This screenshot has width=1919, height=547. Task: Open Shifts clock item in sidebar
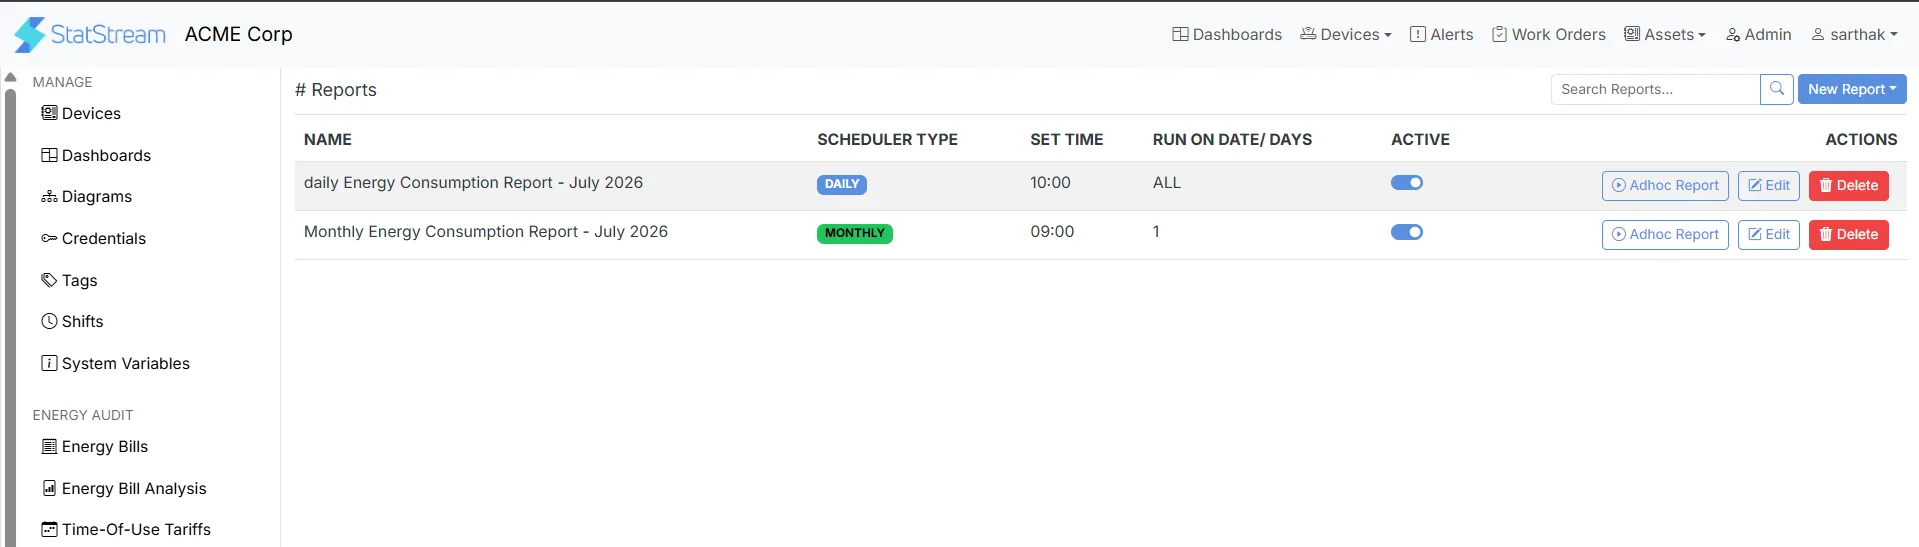click(72, 321)
